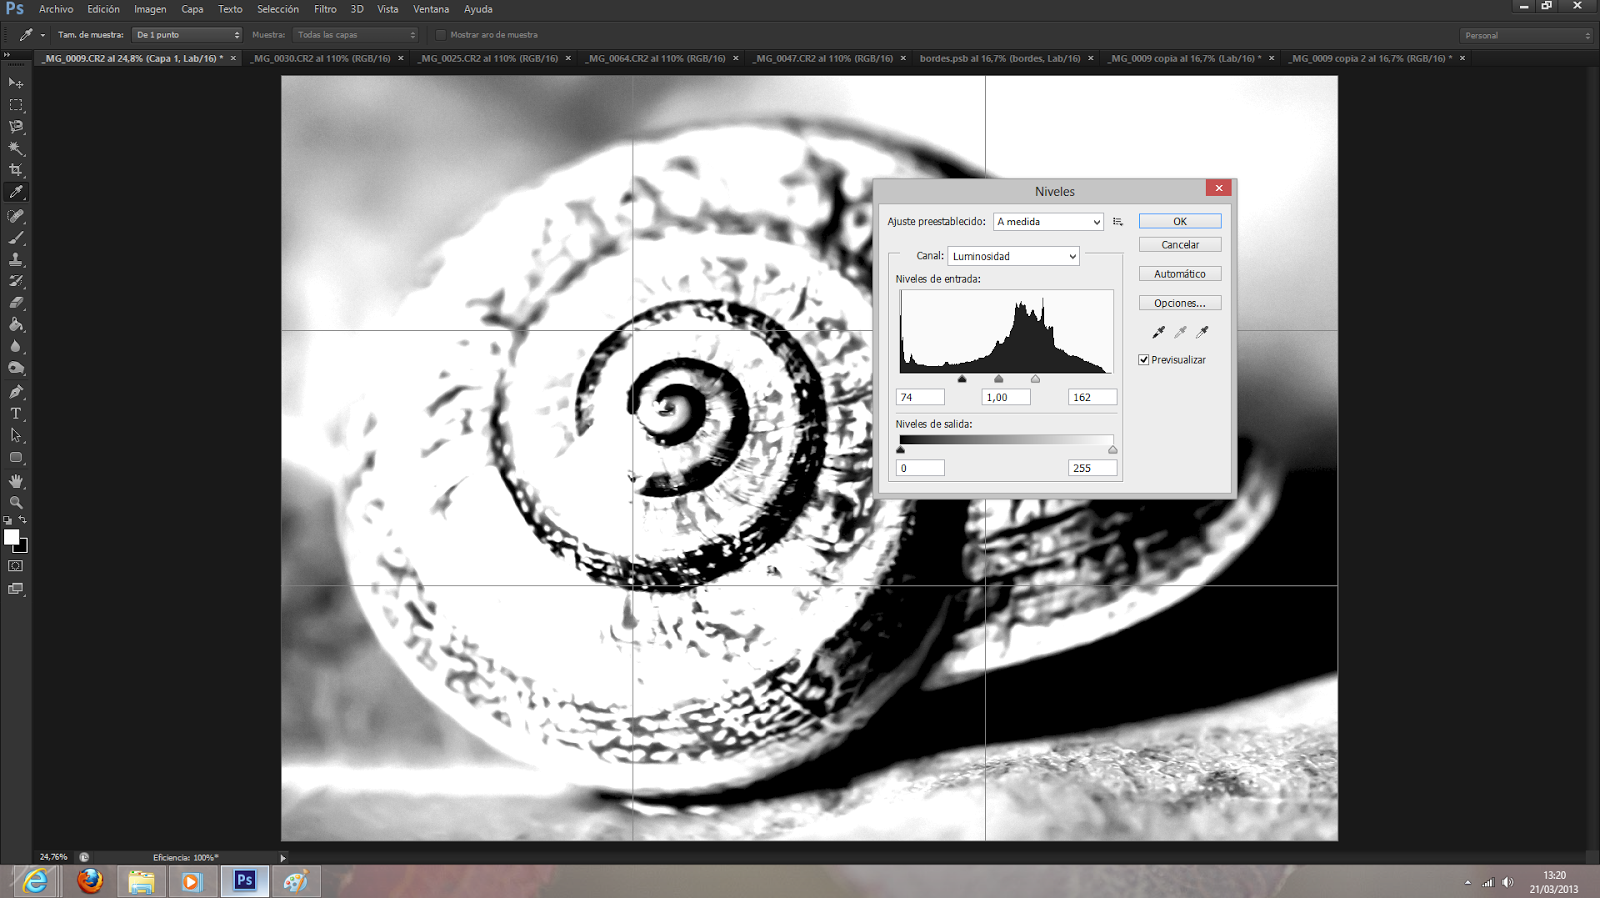Select the Hand tool
1600x898 pixels.
(16, 481)
